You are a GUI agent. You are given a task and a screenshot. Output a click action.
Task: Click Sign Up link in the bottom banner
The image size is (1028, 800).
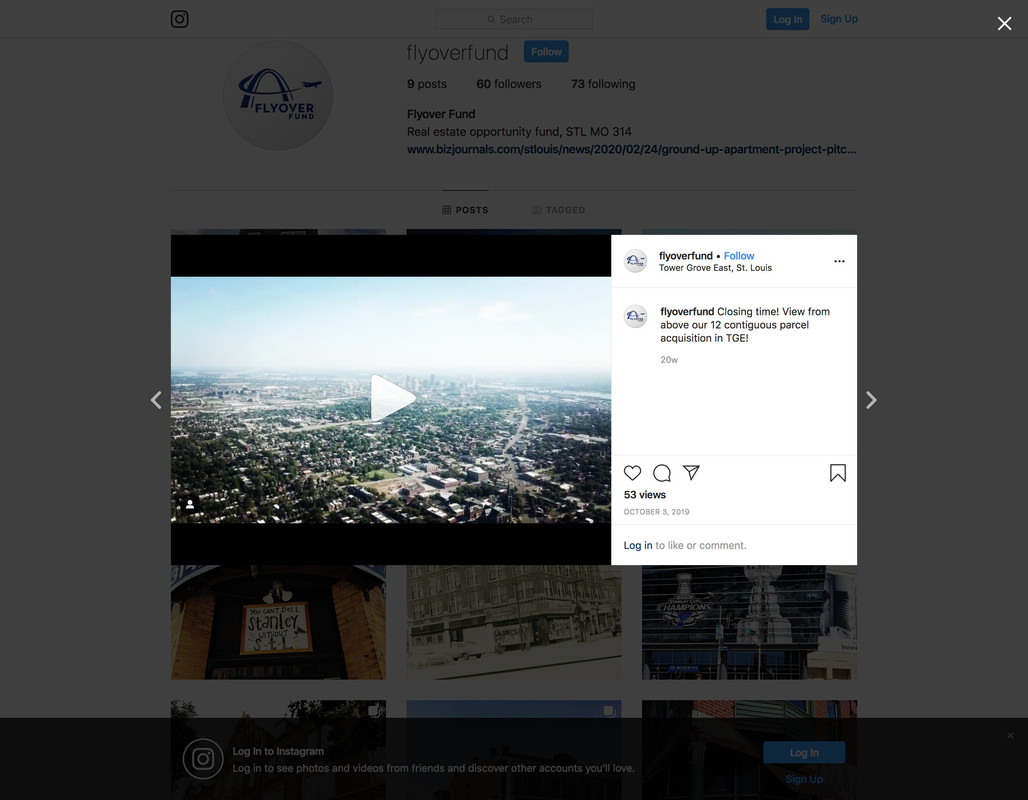804,779
